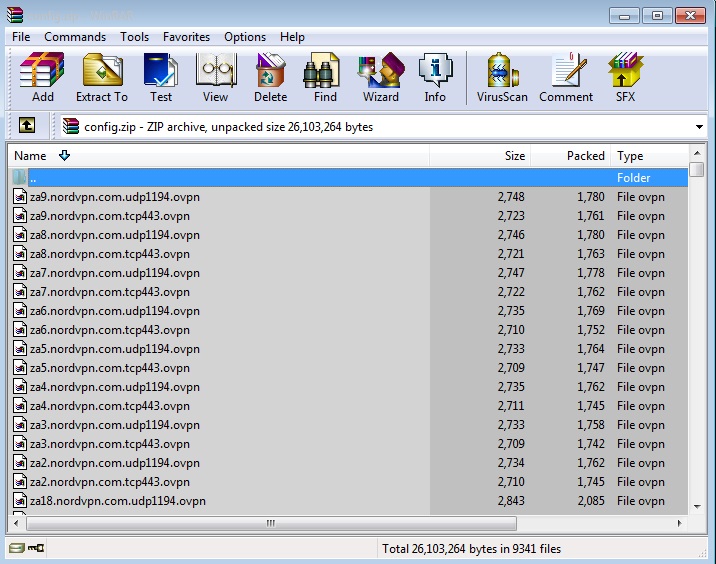Click the key password icon in status bar
716x564 pixels.
36,548
